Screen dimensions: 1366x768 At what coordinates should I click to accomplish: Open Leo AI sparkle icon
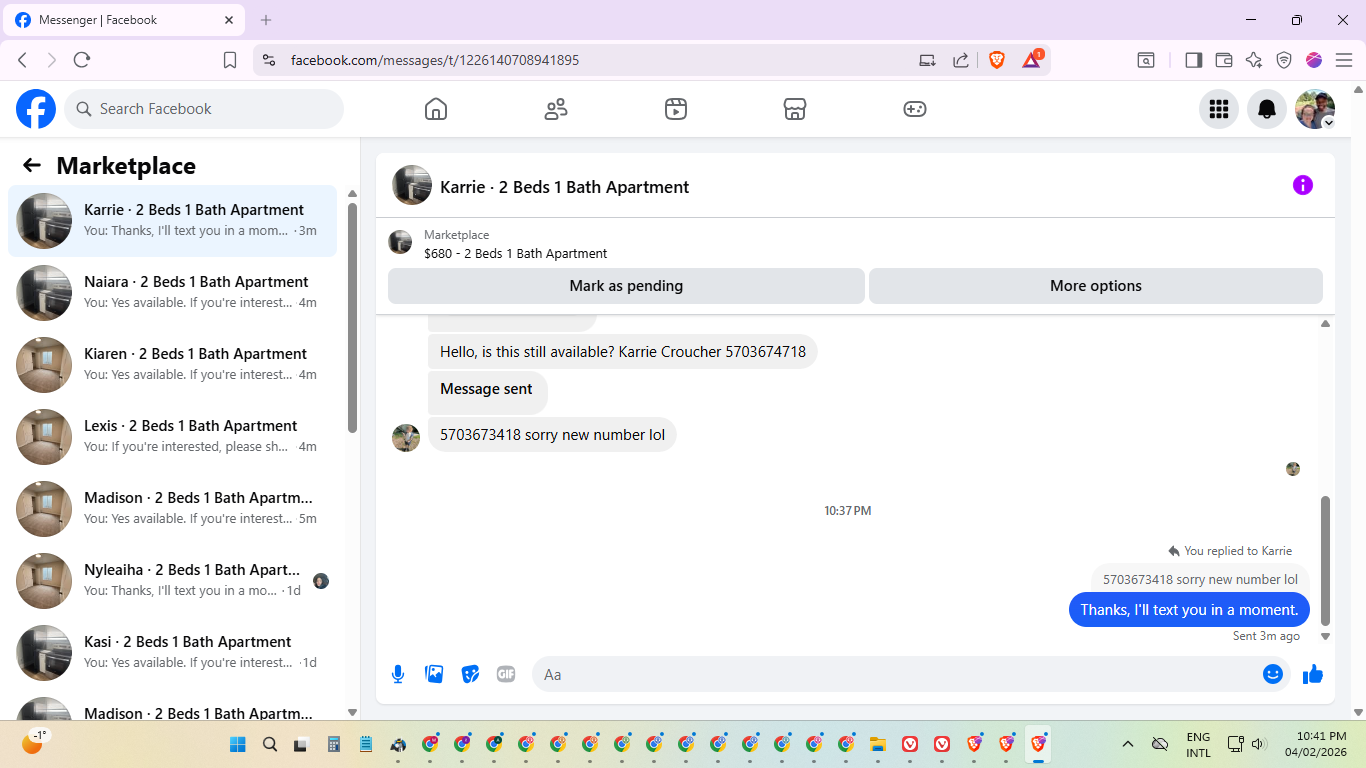tap(1254, 60)
